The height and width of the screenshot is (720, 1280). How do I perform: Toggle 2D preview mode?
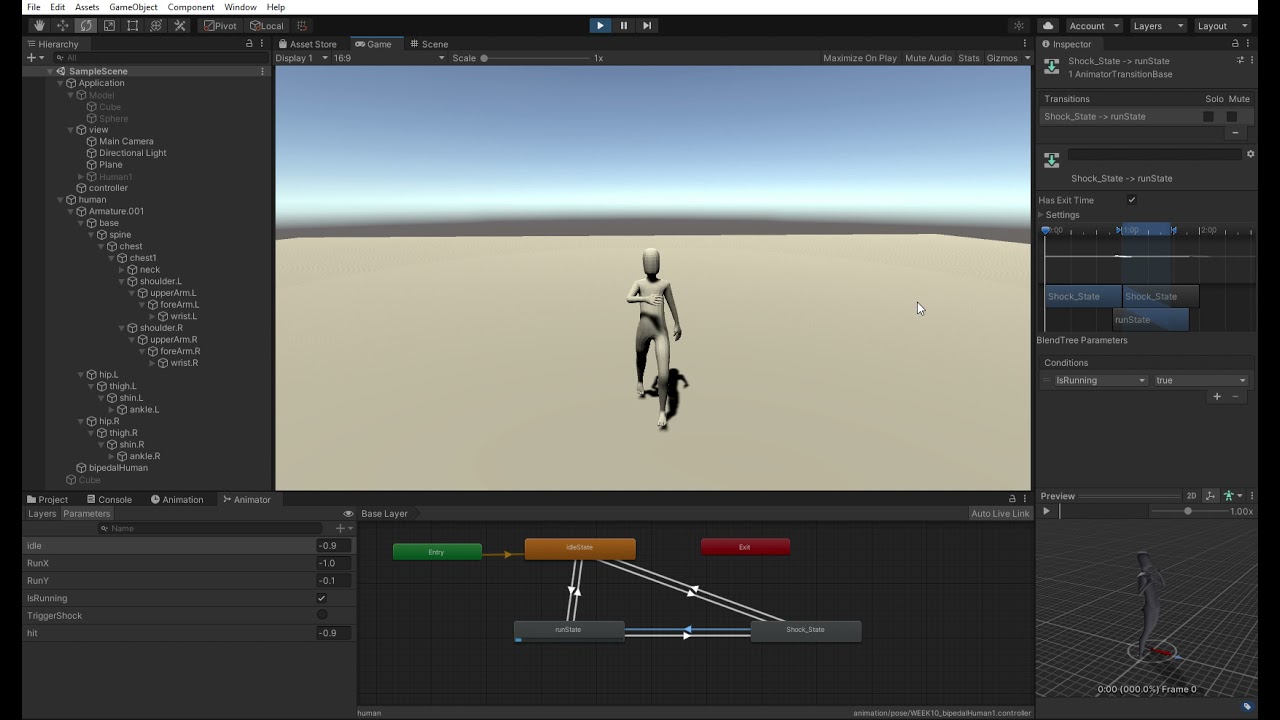[1191, 496]
